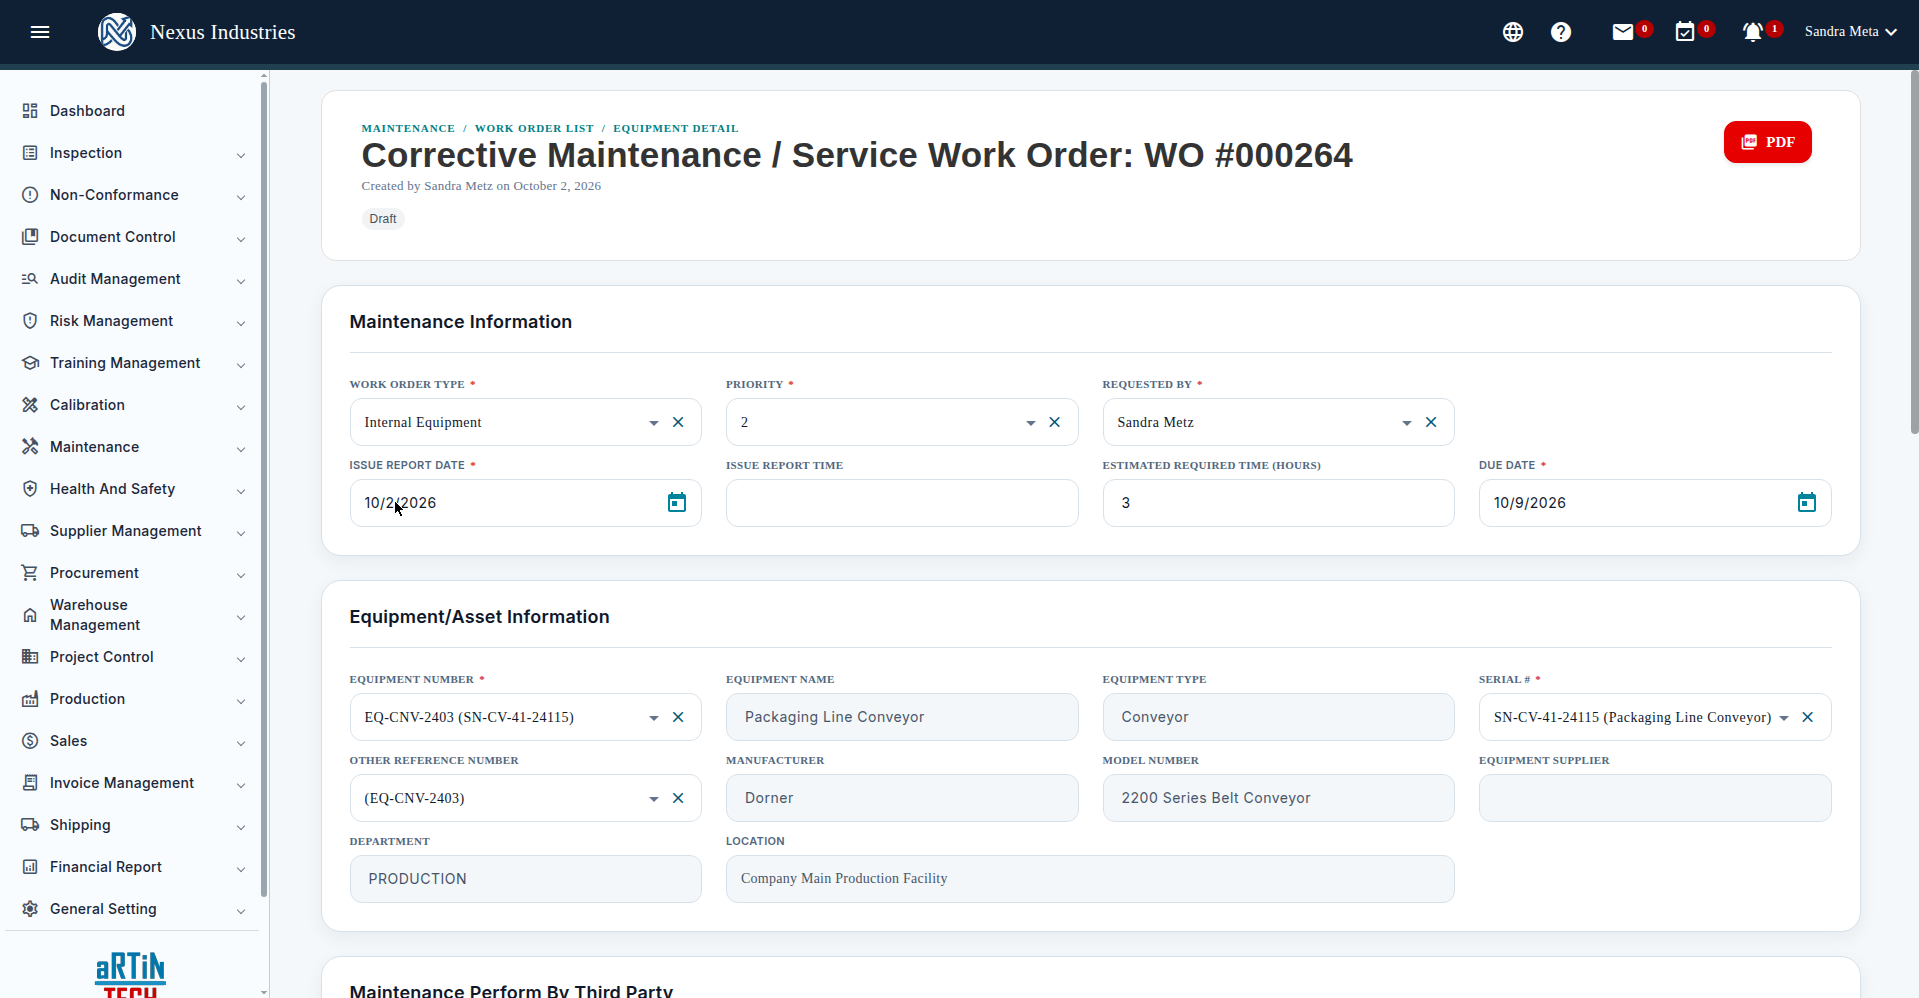Expand Health And Safety sidebar menu

(134, 489)
